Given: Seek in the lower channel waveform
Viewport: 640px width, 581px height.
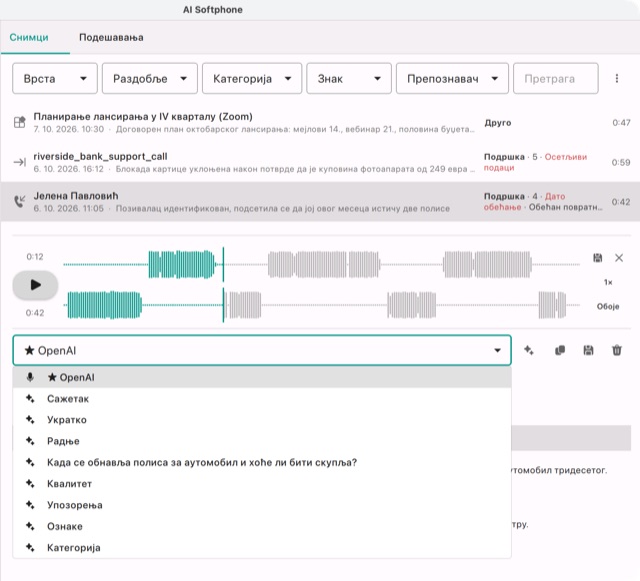Looking at the screenshot, I should (x=322, y=305).
